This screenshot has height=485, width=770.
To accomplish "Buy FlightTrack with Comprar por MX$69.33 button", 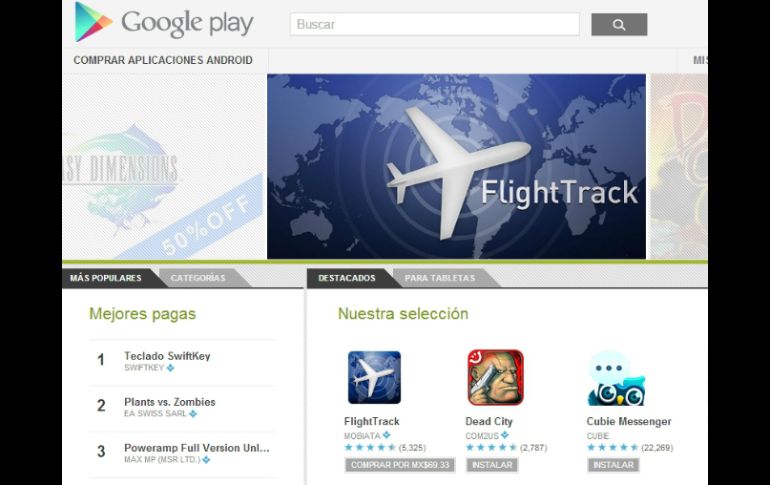I will point(400,465).
